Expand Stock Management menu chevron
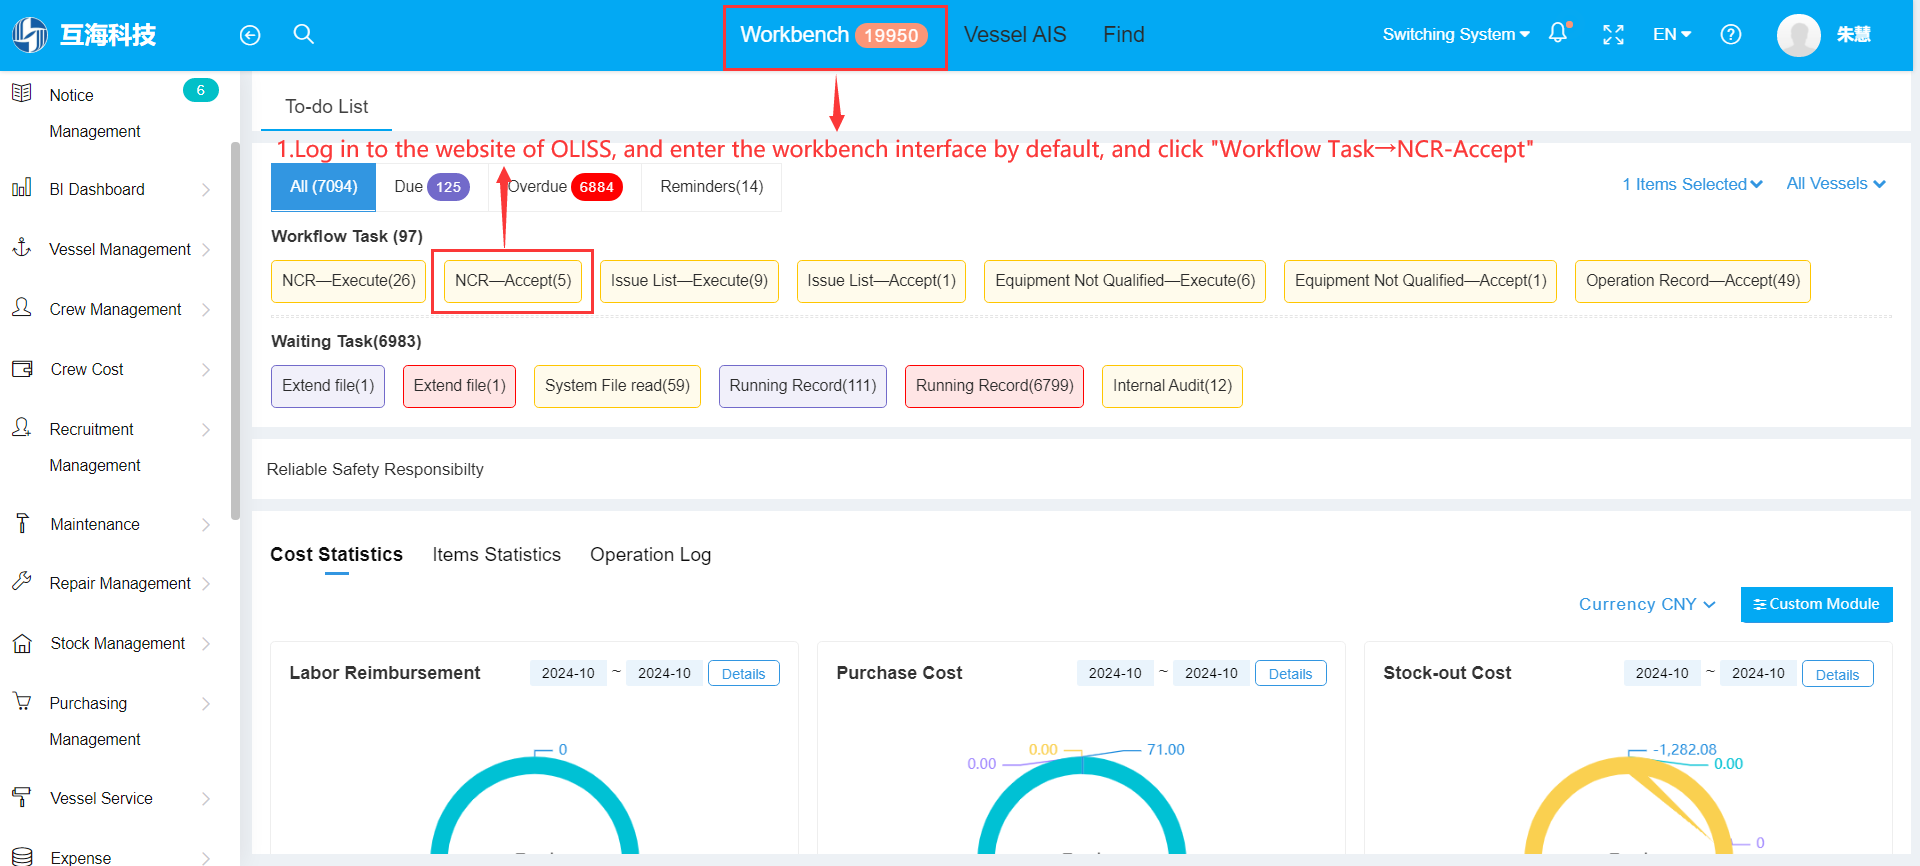The height and width of the screenshot is (866, 1920). [206, 643]
